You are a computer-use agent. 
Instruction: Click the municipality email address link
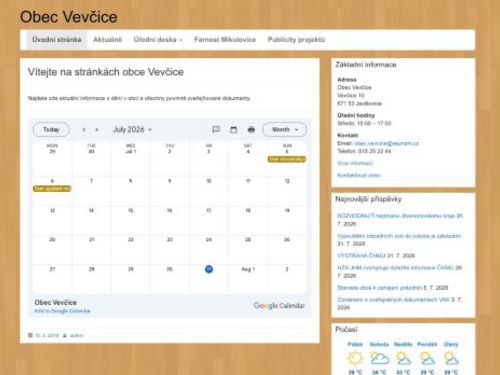pos(386,143)
